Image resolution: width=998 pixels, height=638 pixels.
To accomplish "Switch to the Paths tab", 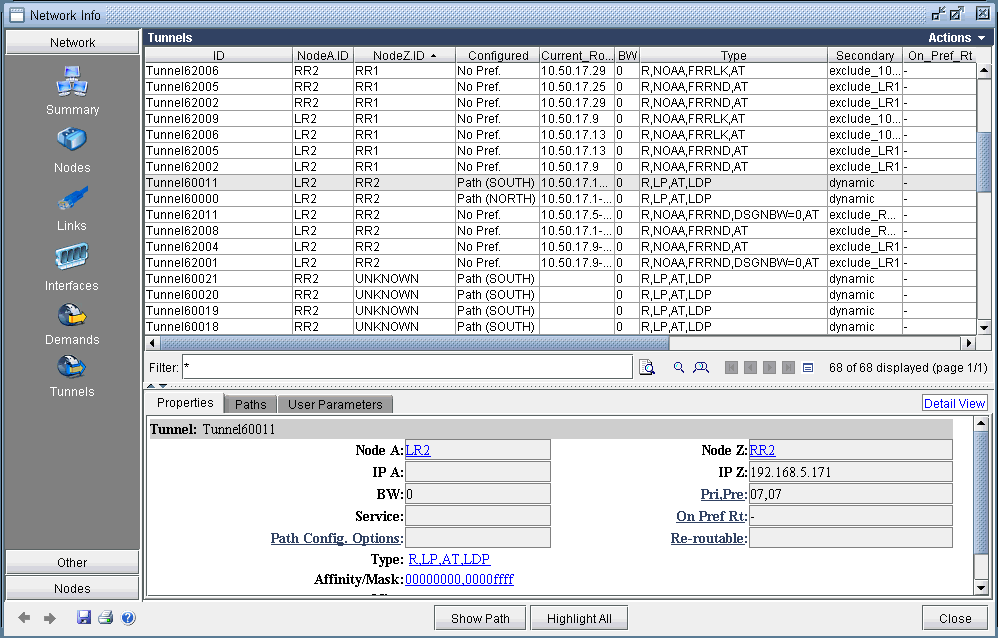I will click(x=250, y=405).
